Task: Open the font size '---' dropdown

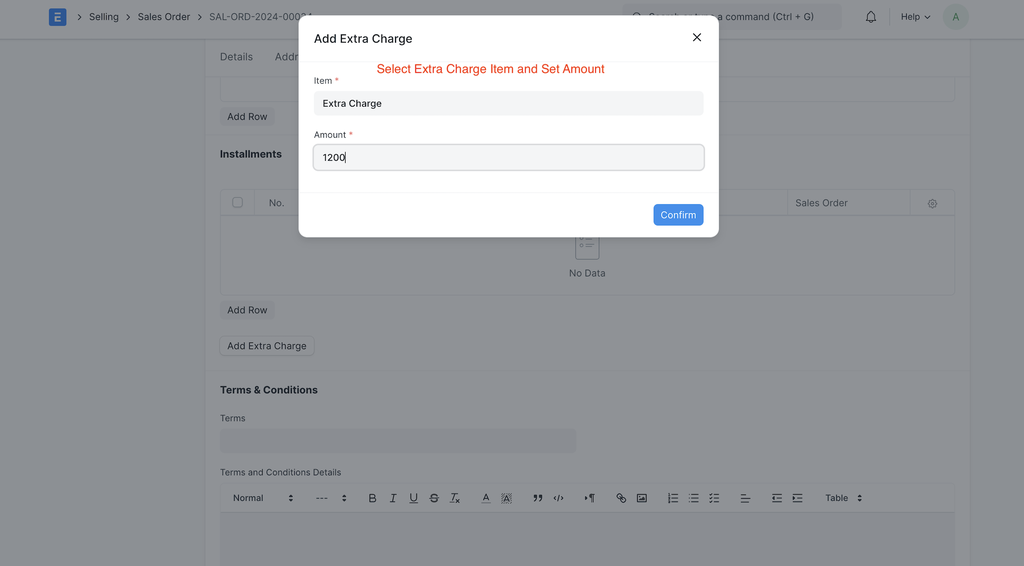Action: click(x=330, y=498)
